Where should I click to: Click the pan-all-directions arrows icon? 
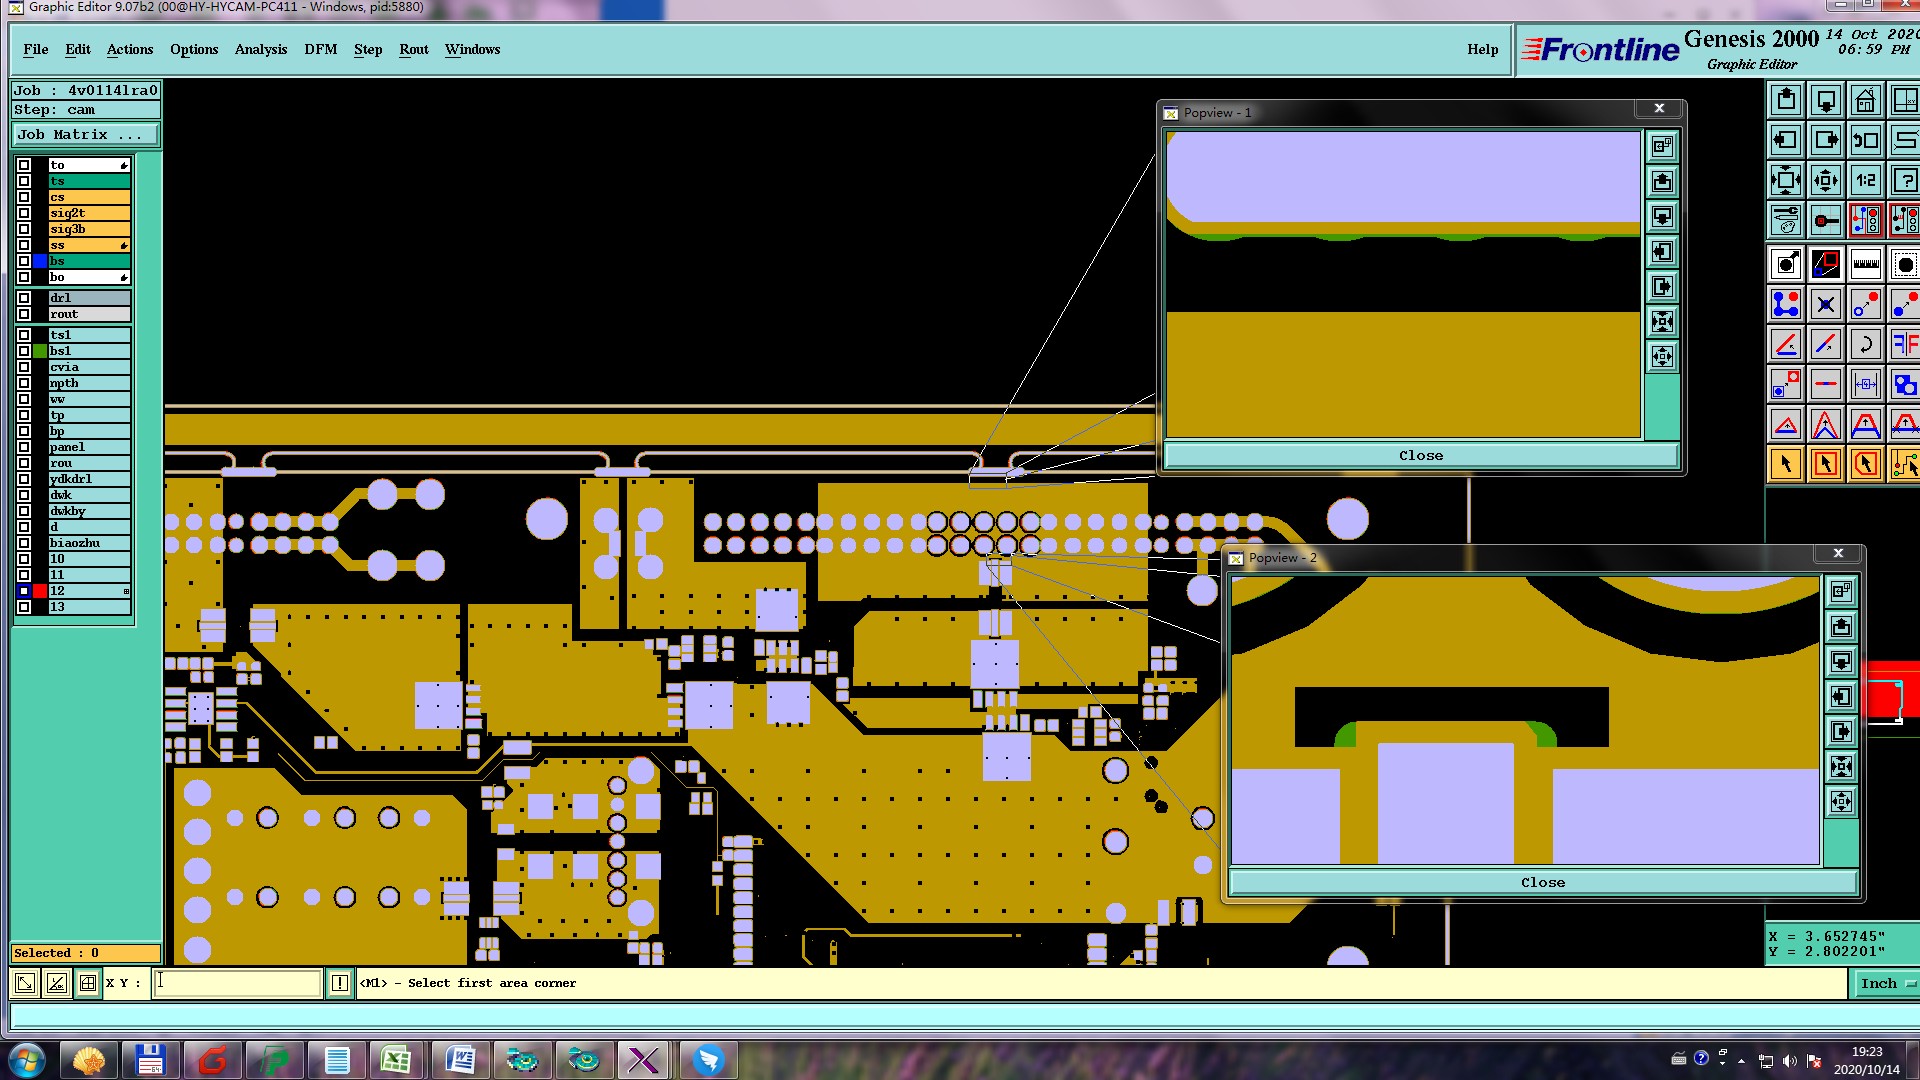click(1825, 181)
